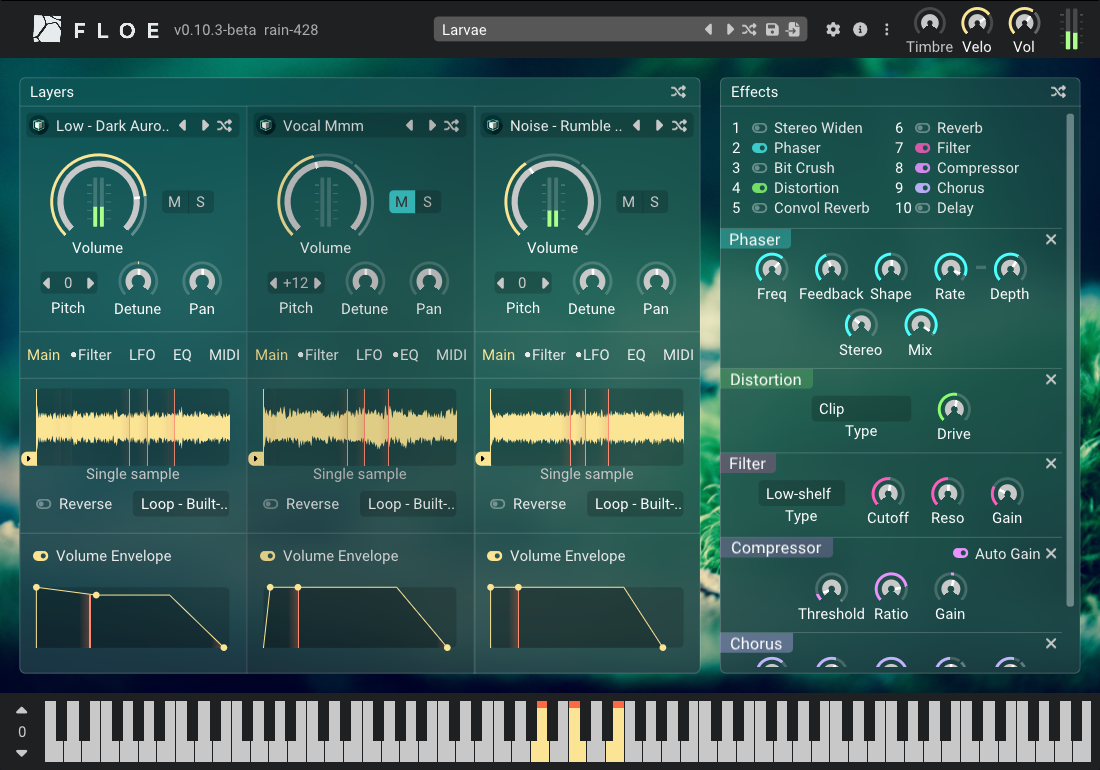Open Noise - Rumble instrument picker

click(565, 126)
